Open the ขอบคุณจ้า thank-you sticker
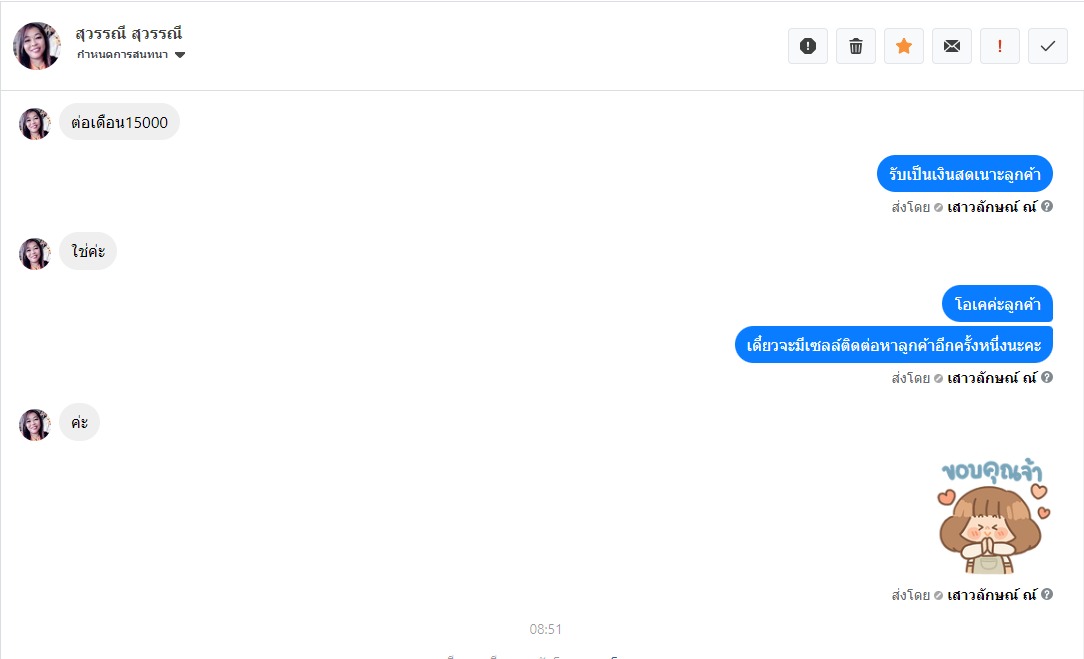The height and width of the screenshot is (659, 1084). [993, 516]
